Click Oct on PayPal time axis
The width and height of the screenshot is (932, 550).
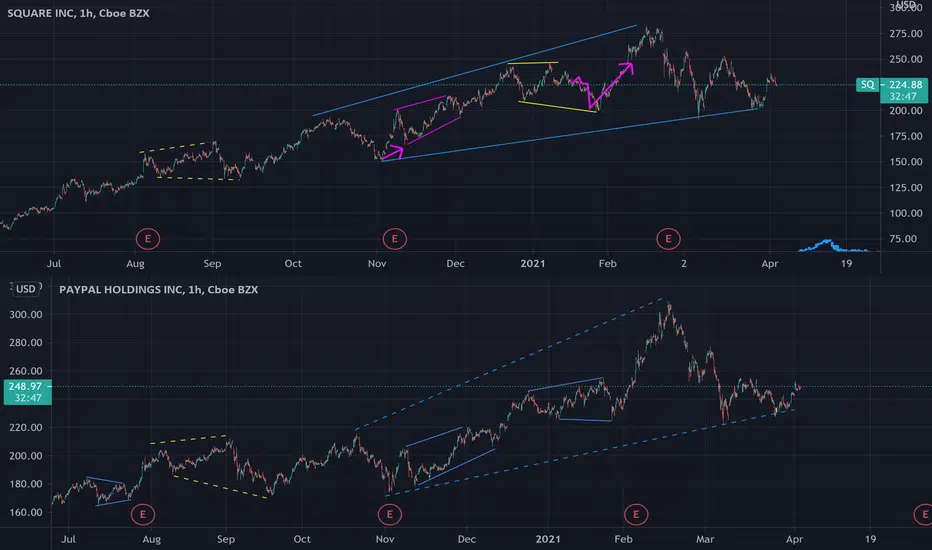point(302,539)
